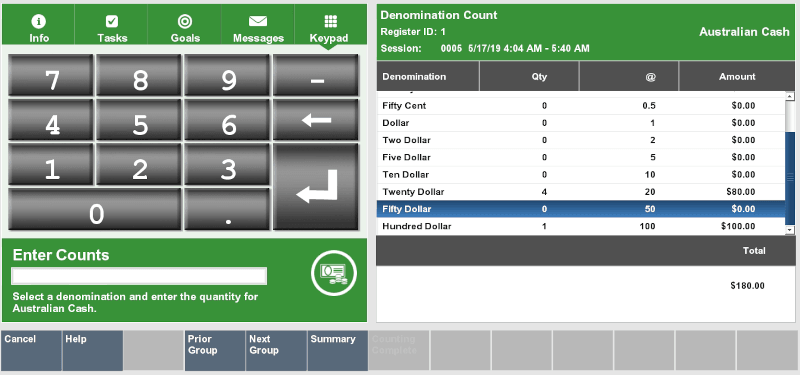Open the Info tab
Image resolution: width=800 pixels, height=375 pixels.
click(x=38, y=25)
